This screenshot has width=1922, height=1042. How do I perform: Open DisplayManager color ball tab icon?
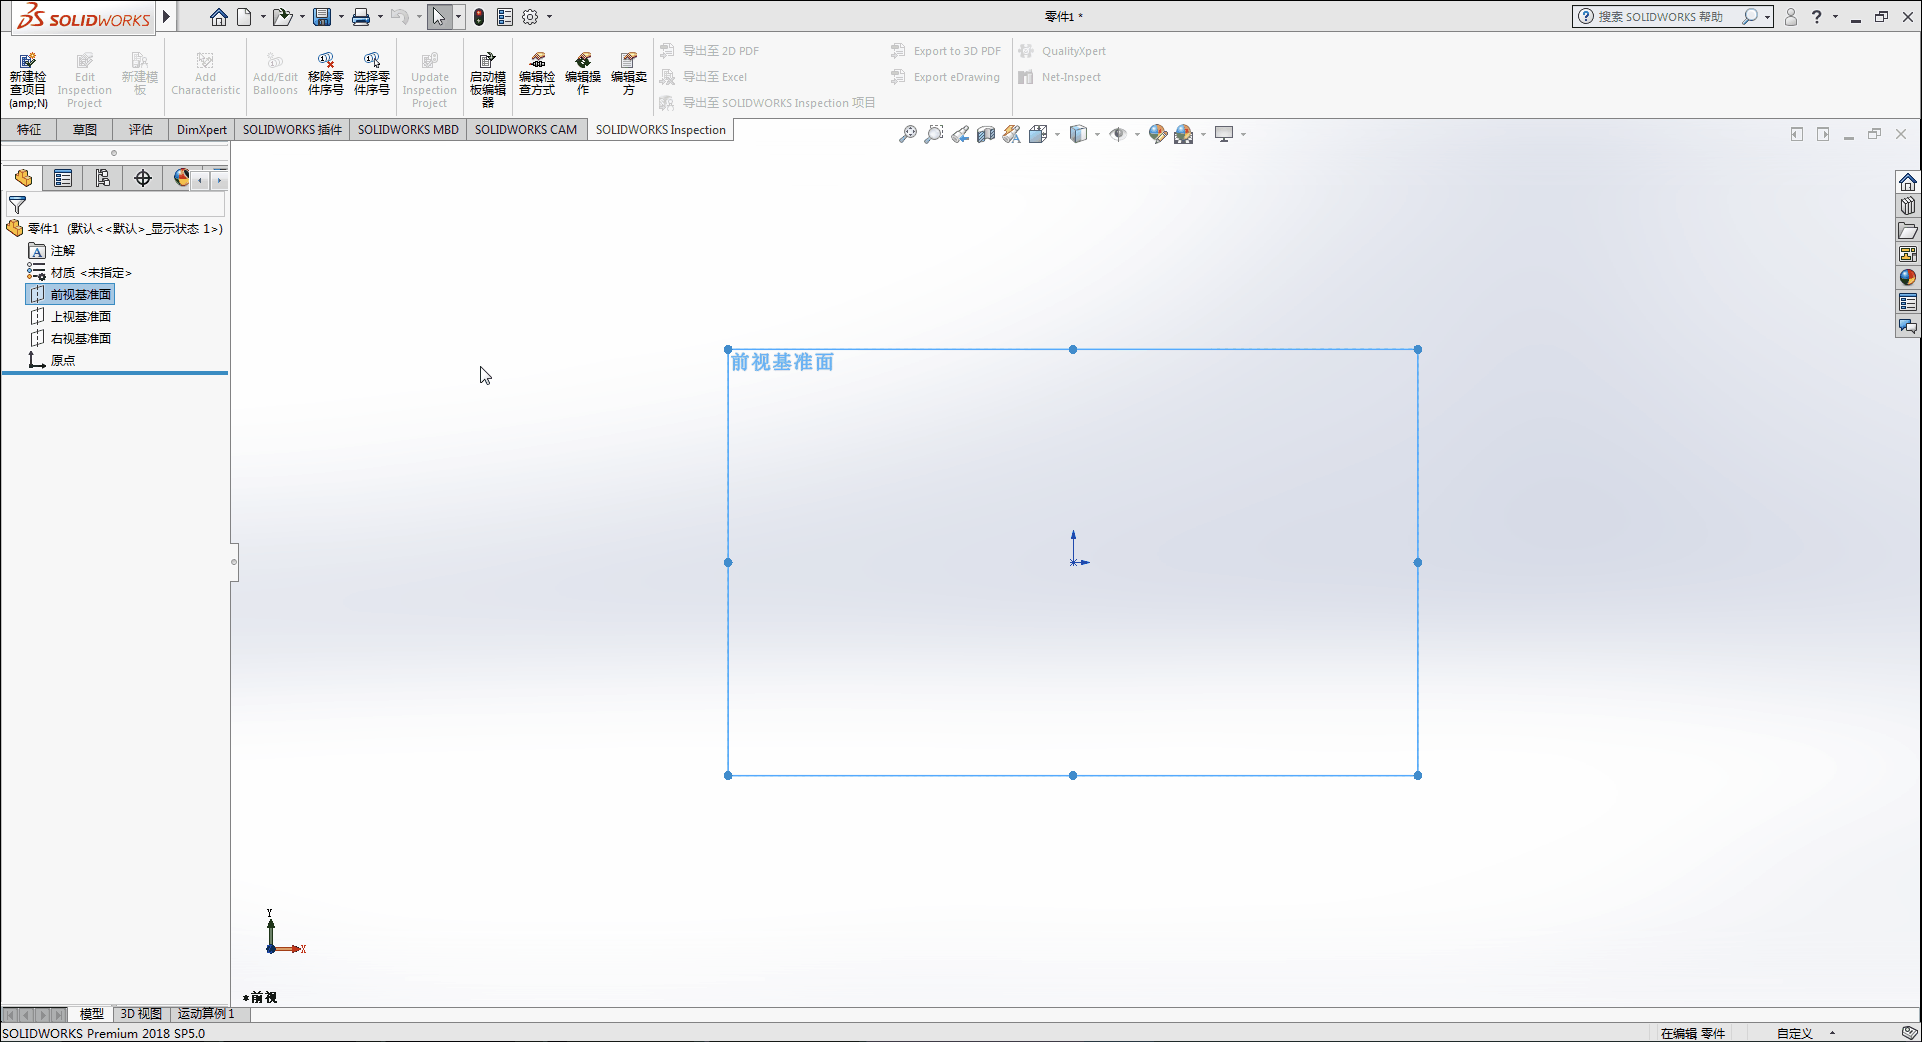click(x=181, y=178)
